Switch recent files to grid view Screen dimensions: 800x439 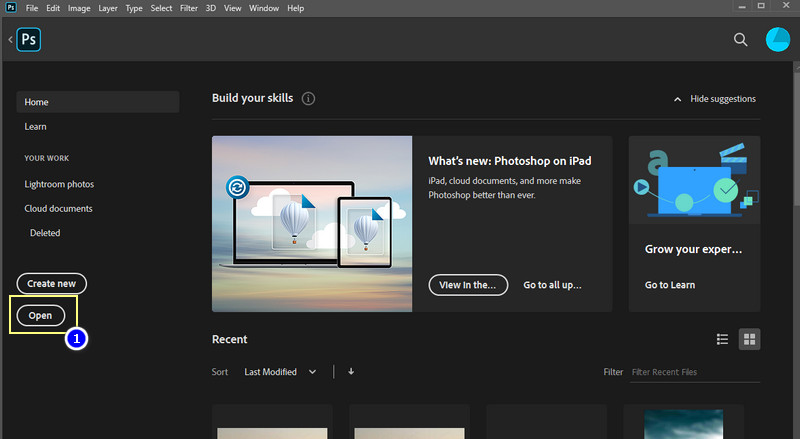point(749,340)
